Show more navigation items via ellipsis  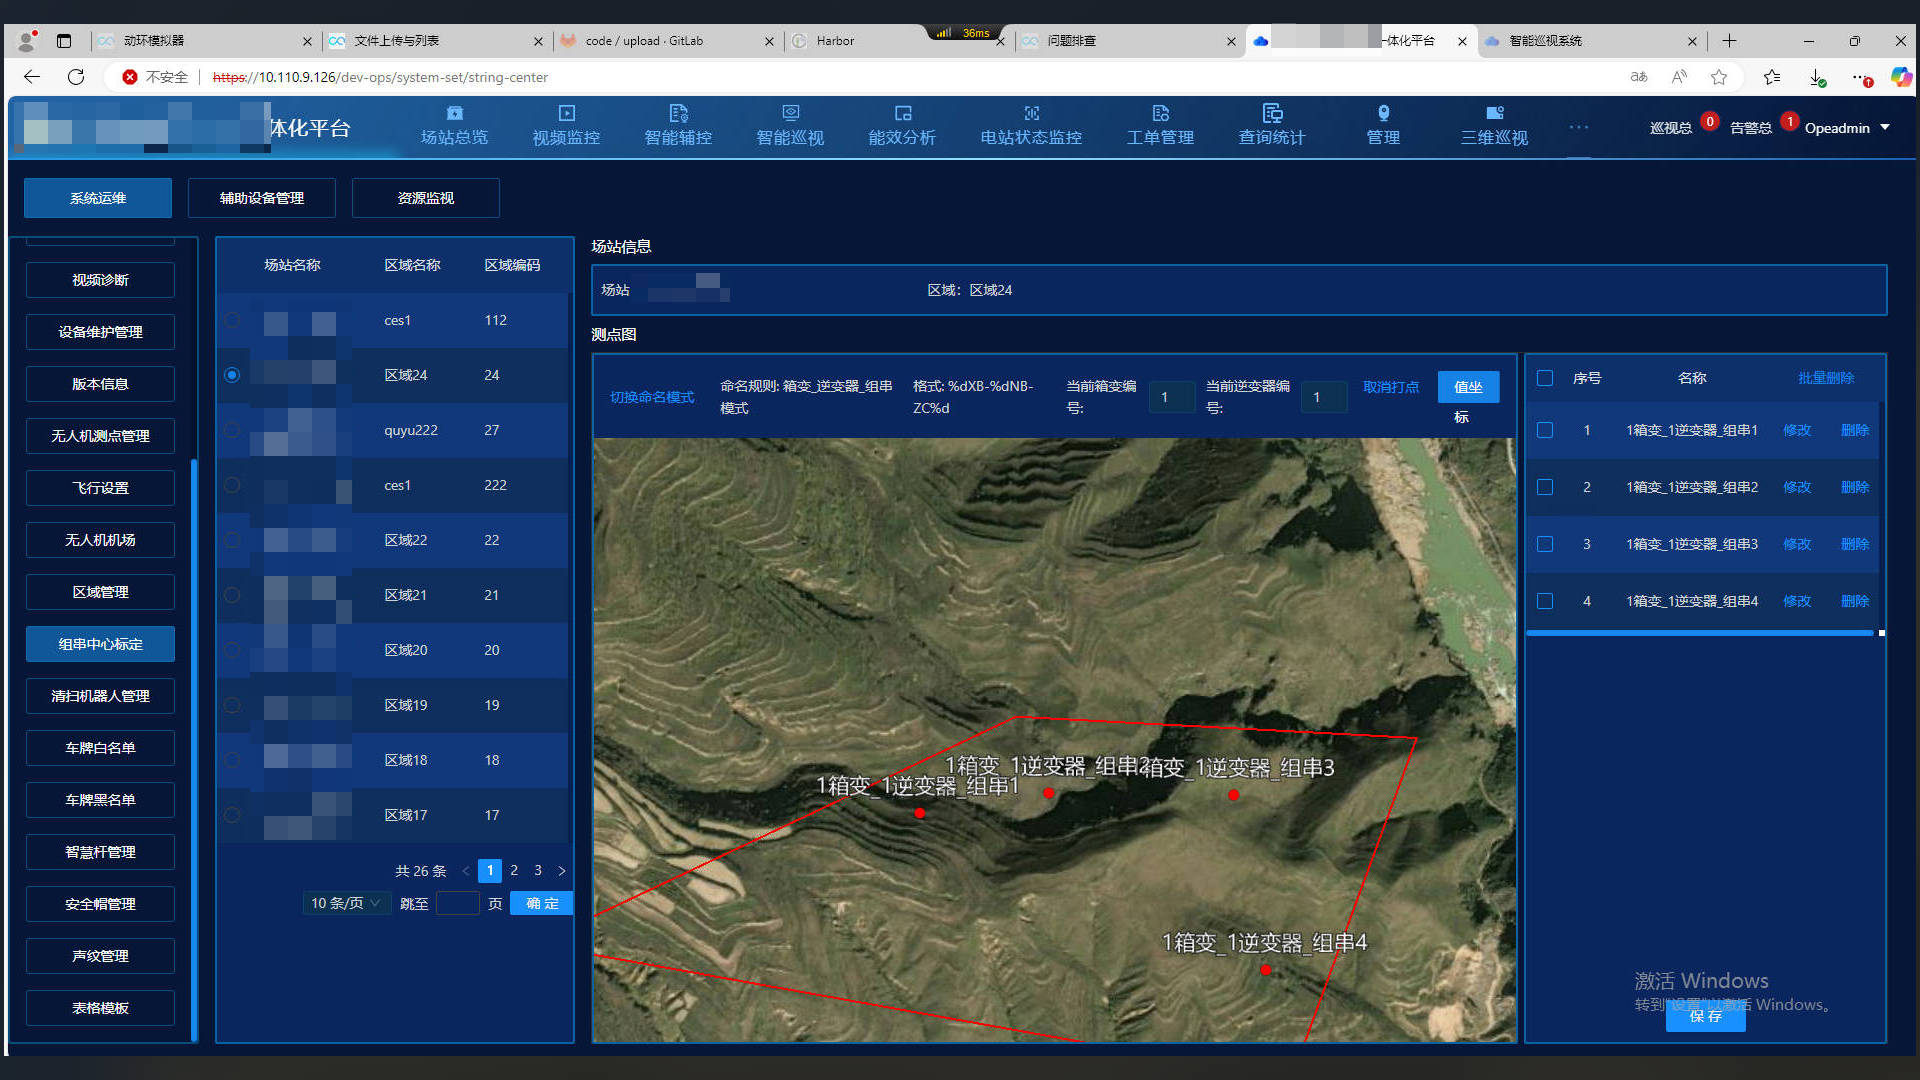pos(1579,127)
